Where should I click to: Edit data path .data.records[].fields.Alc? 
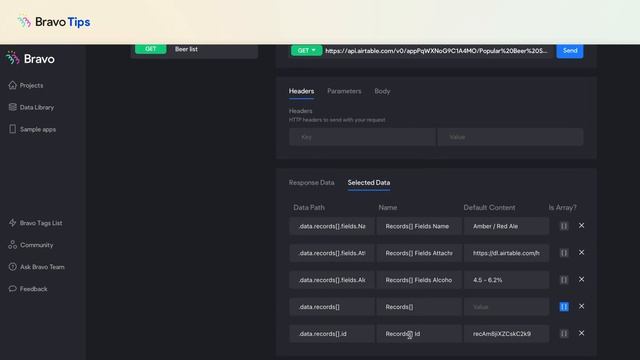click(332, 280)
